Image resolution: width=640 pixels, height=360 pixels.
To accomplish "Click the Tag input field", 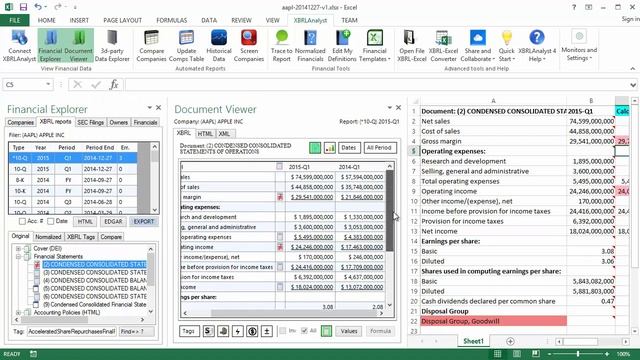I will pos(72,331).
